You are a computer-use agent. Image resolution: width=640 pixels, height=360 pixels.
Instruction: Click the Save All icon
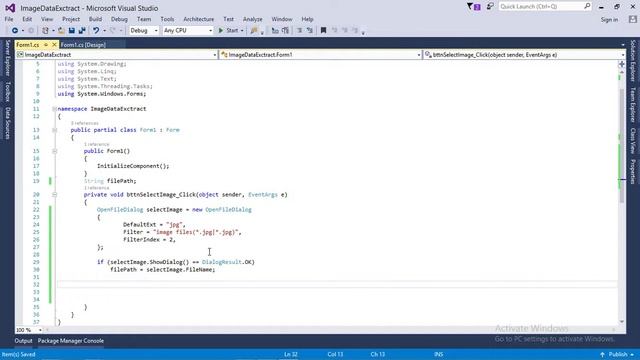tap(82, 31)
